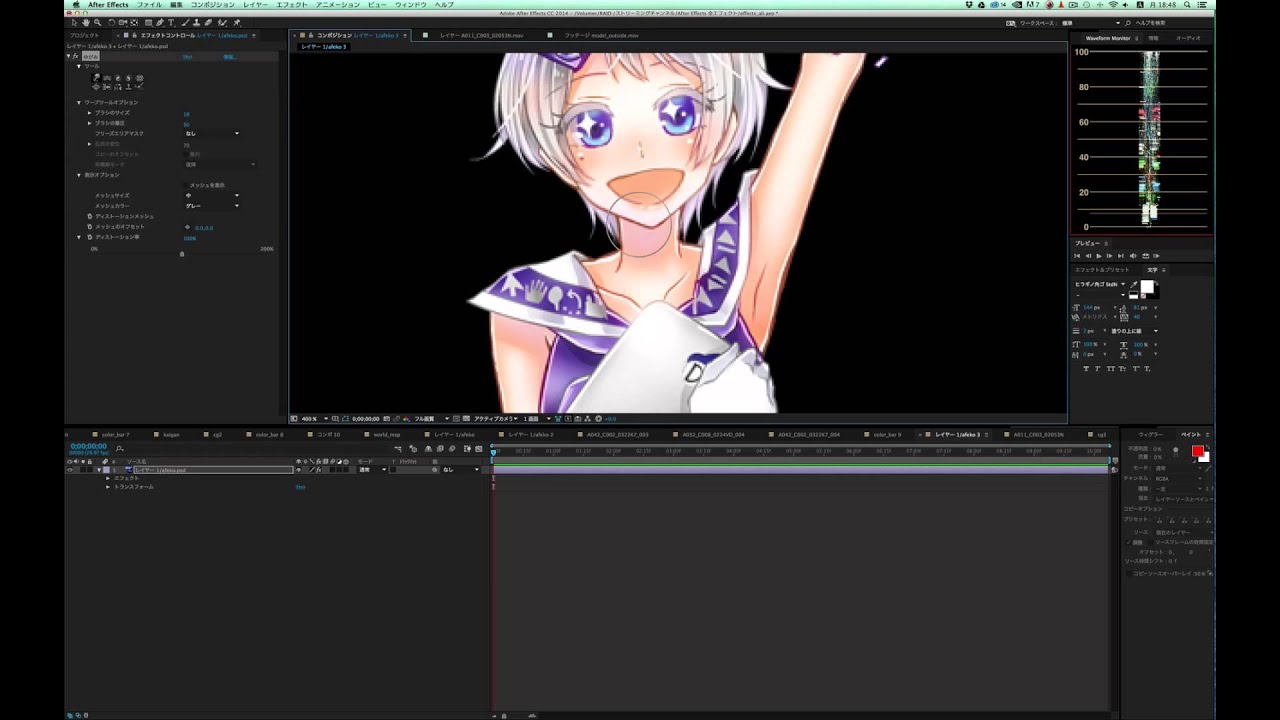This screenshot has width=1280, height=720.
Task: Open the メッシュカラー dropdown
Action: point(212,206)
